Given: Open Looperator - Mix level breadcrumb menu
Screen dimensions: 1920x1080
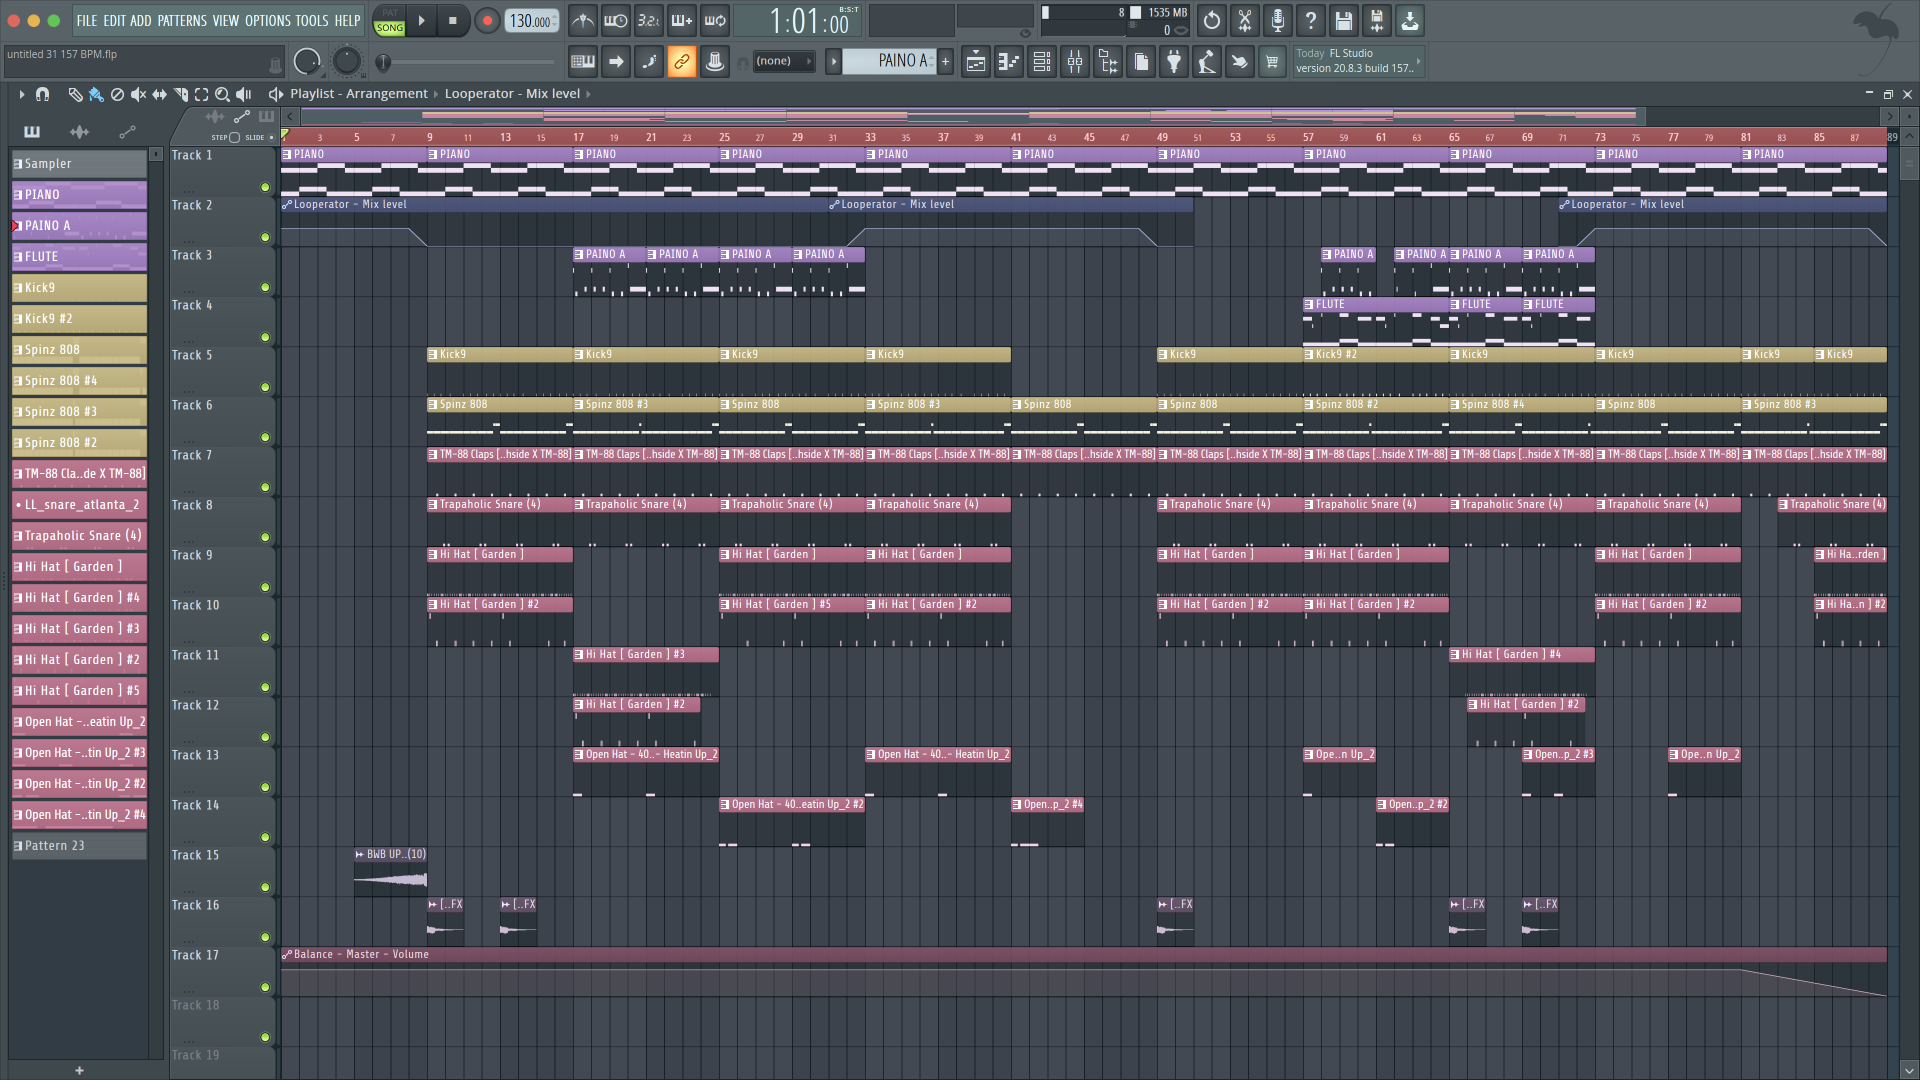Looking at the screenshot, I should click(x=512, y=94).
